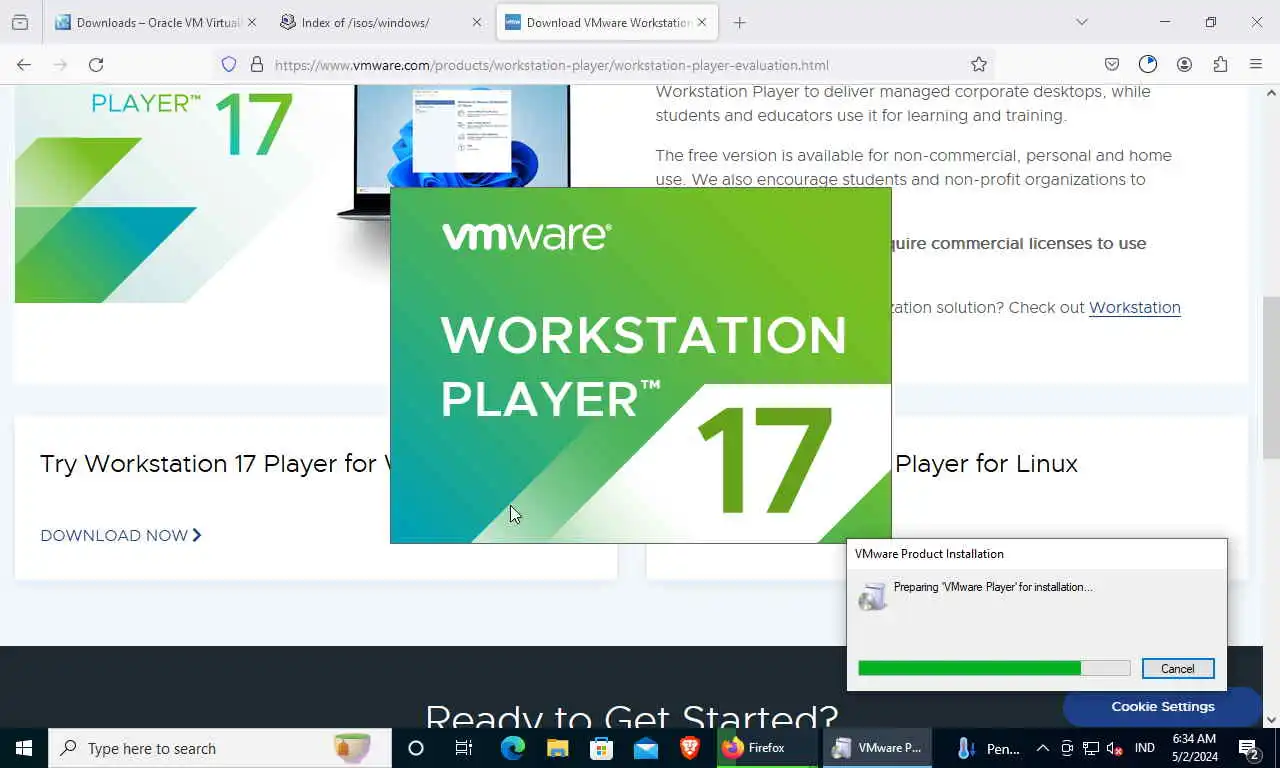This screenshot has width=1280, height=768.
Task: Select the Download VMware Workstation tab
Action: click(x=606, y=22)
